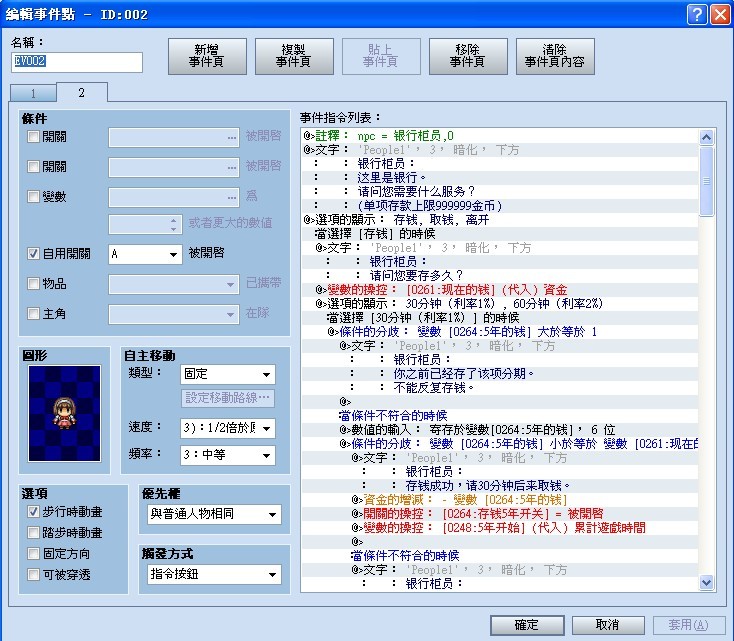The image size is (734, 641).
Task: Select 请问您要存多久 text line
Action: [499, 275]
